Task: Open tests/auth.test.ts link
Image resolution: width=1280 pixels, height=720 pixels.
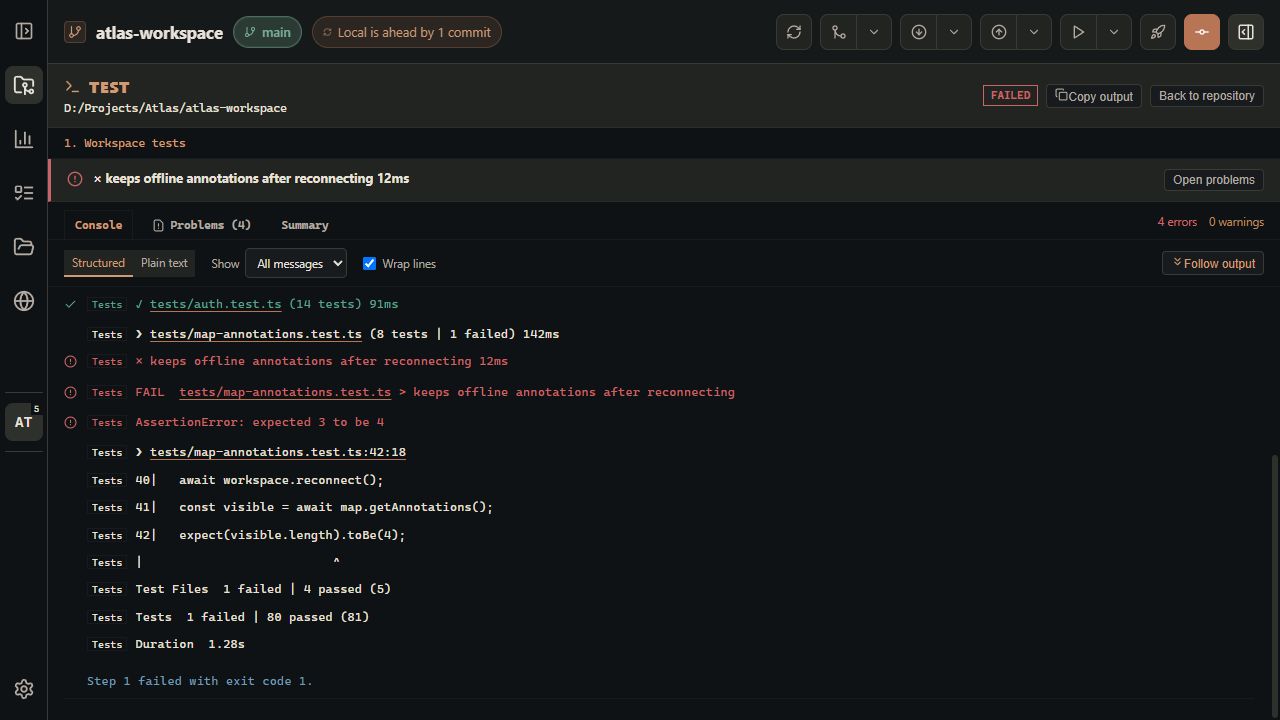Action: tap(216, 304)
